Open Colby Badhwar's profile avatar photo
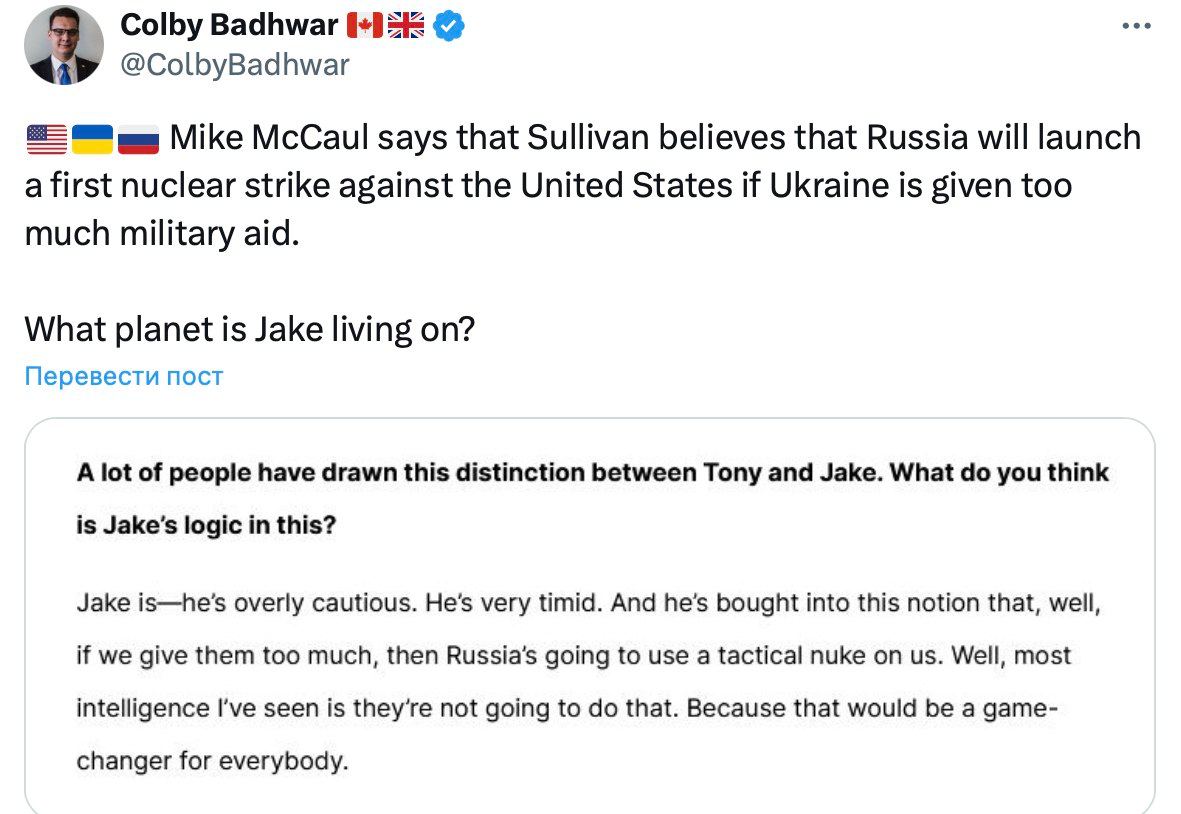Image resolution: width=1181 pixels, height=814 pixels. (64, 45)
